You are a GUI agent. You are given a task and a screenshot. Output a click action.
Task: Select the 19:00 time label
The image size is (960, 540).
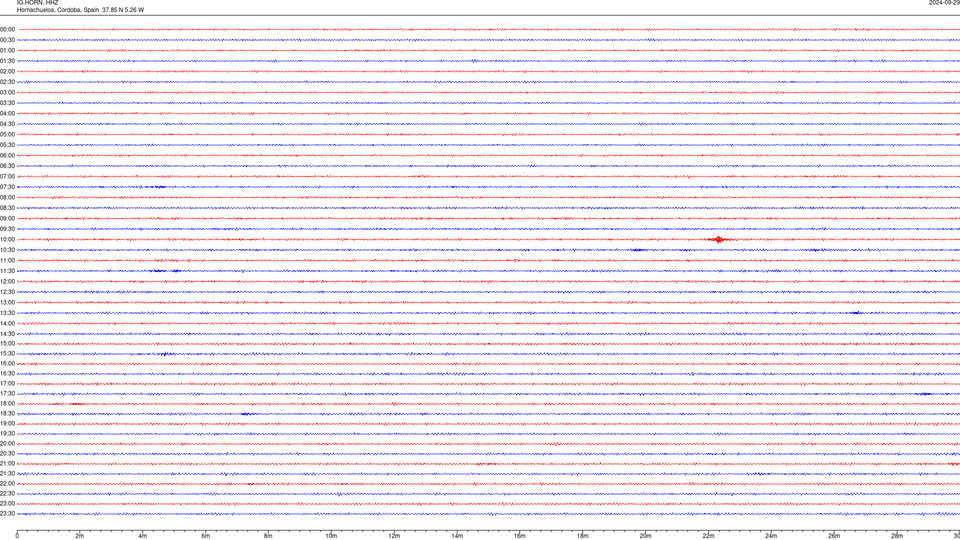click(7, 424)
